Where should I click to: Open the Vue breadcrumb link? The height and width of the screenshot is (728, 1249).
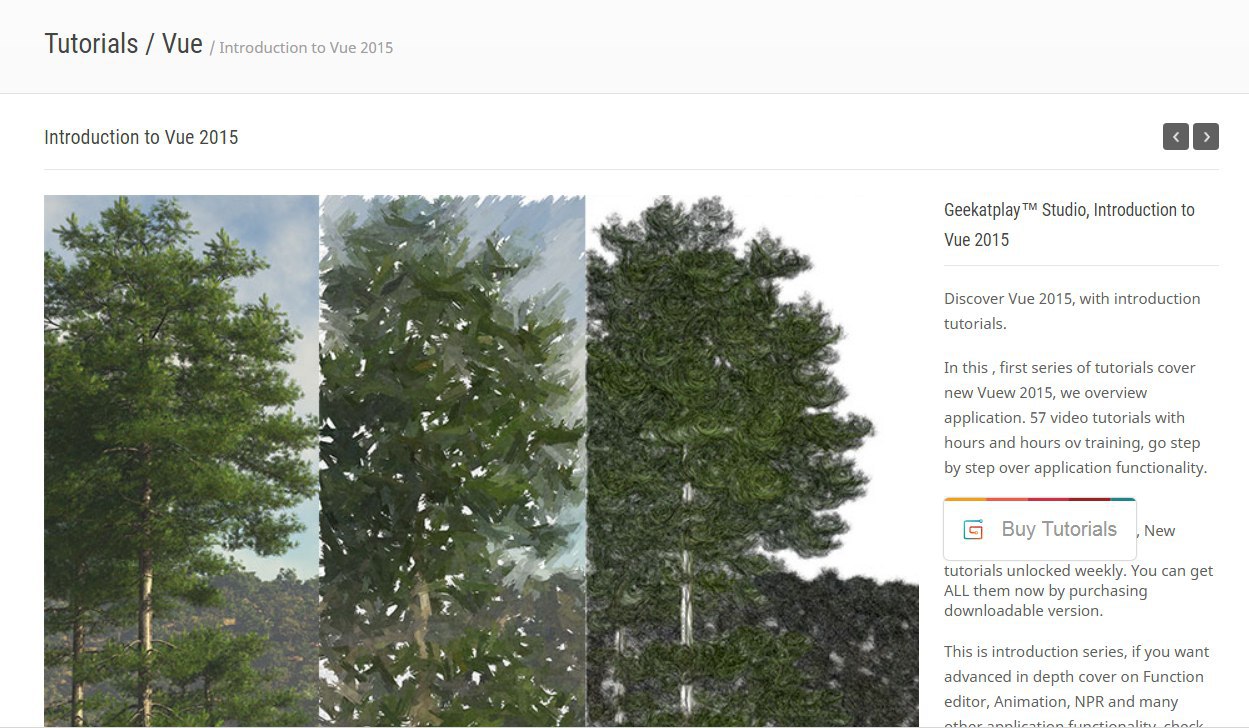click(182, 44)
